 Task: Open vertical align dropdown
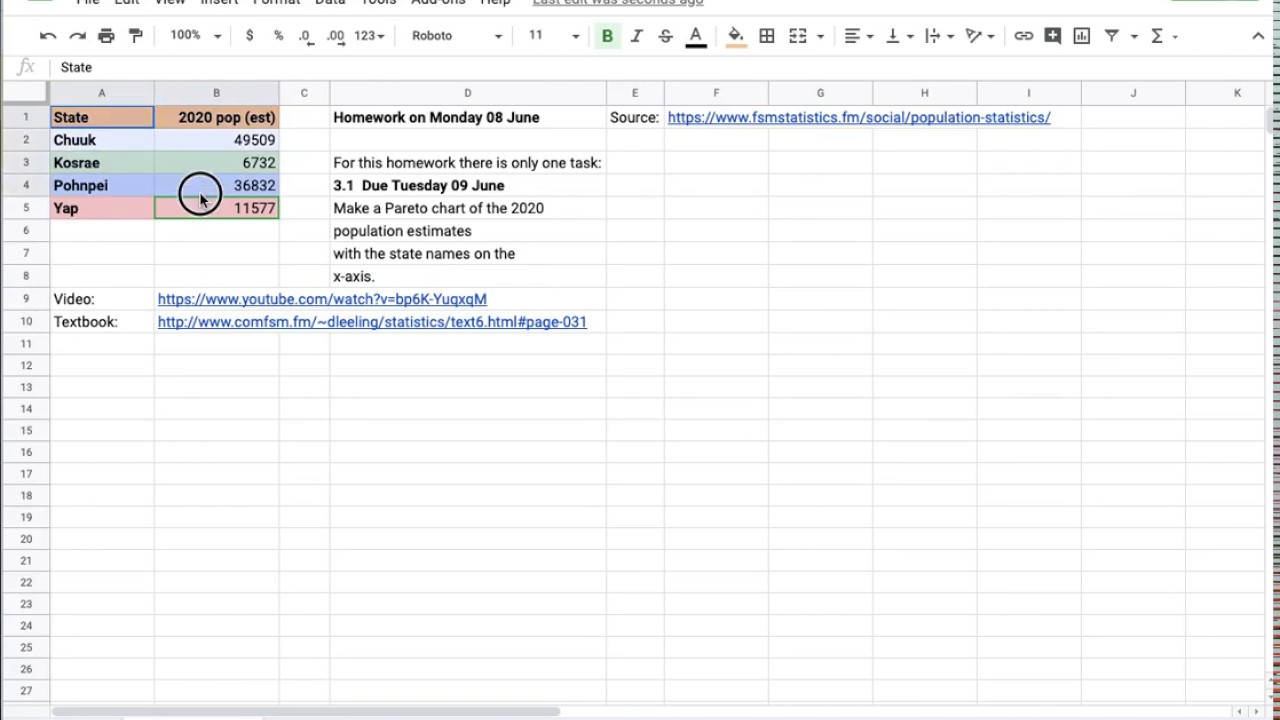899,36
